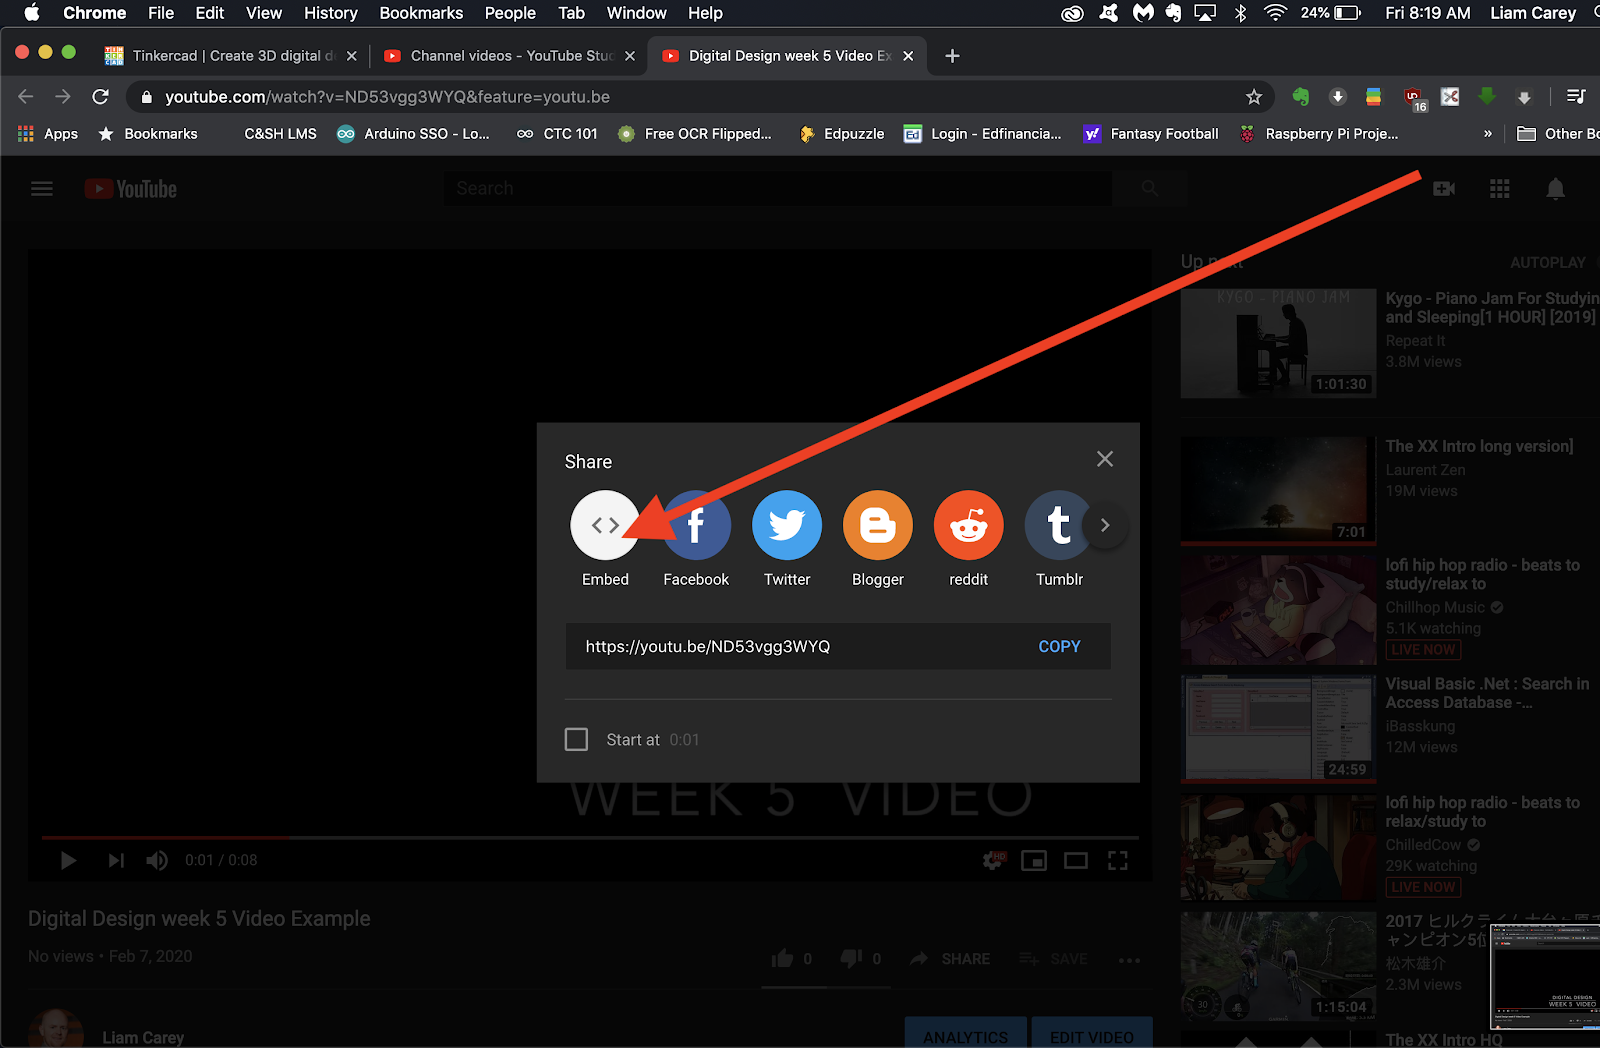The image size is (1600, 1048).
Task: Go back to the previous page
Action: click(x=26, y=97)
